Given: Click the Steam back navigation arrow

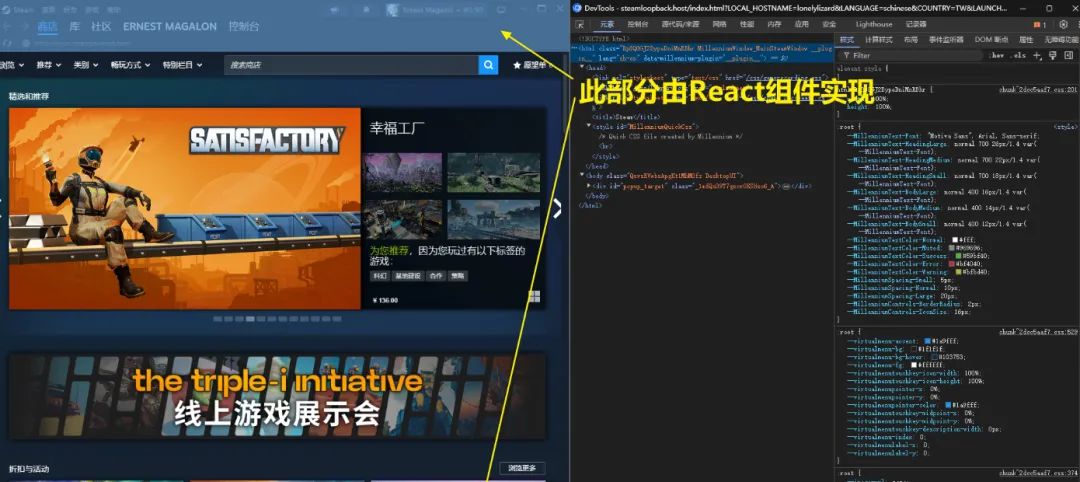Looking at the screenshot, I should 7,26.
